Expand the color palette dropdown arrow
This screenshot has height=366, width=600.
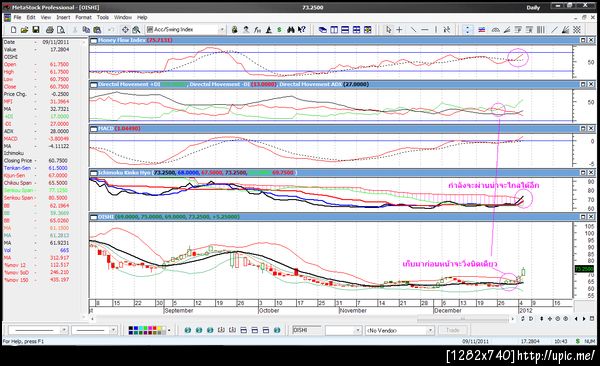(x=169, y=330)
